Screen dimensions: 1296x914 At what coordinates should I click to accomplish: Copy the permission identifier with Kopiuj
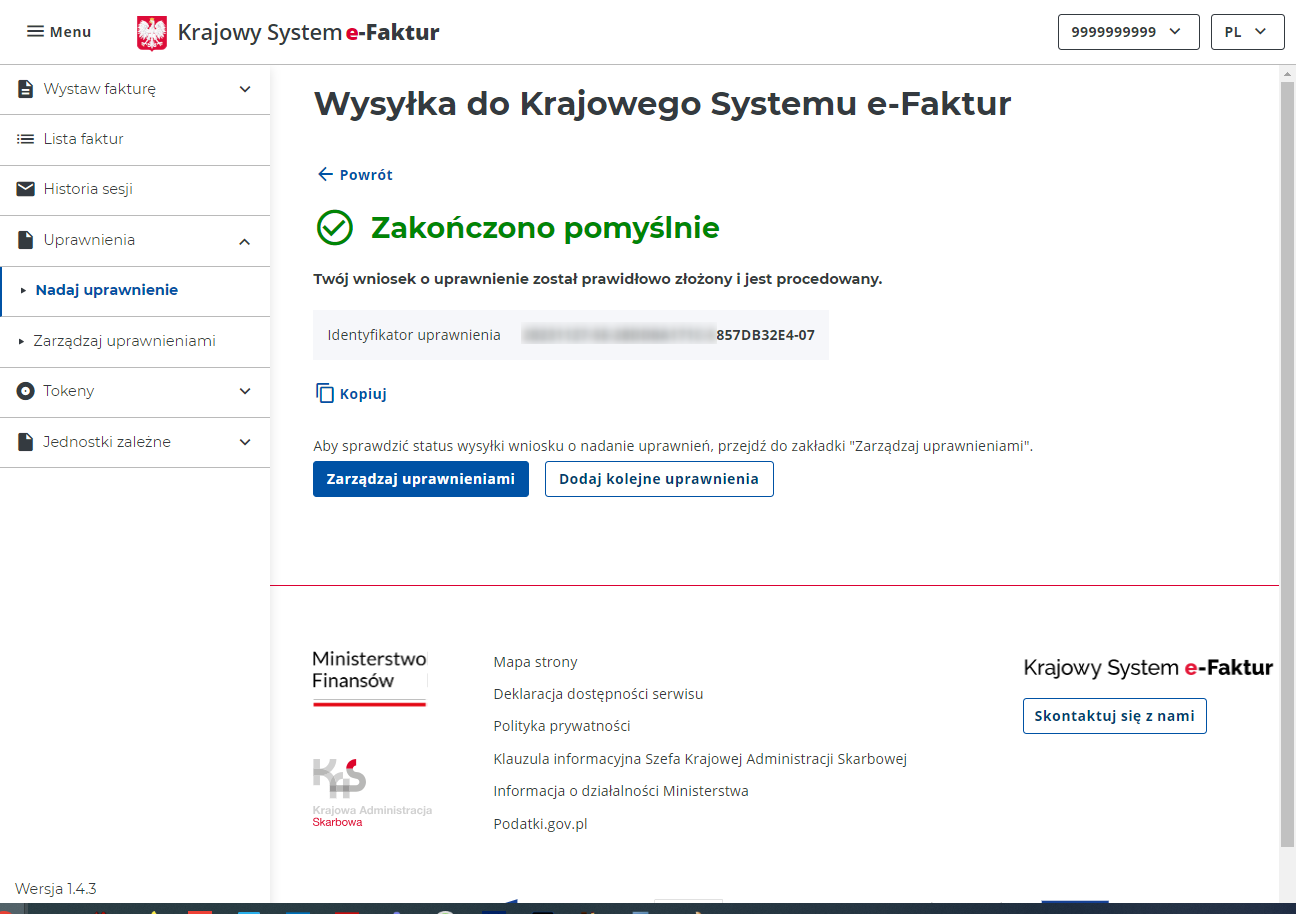[x=352, y=394]
